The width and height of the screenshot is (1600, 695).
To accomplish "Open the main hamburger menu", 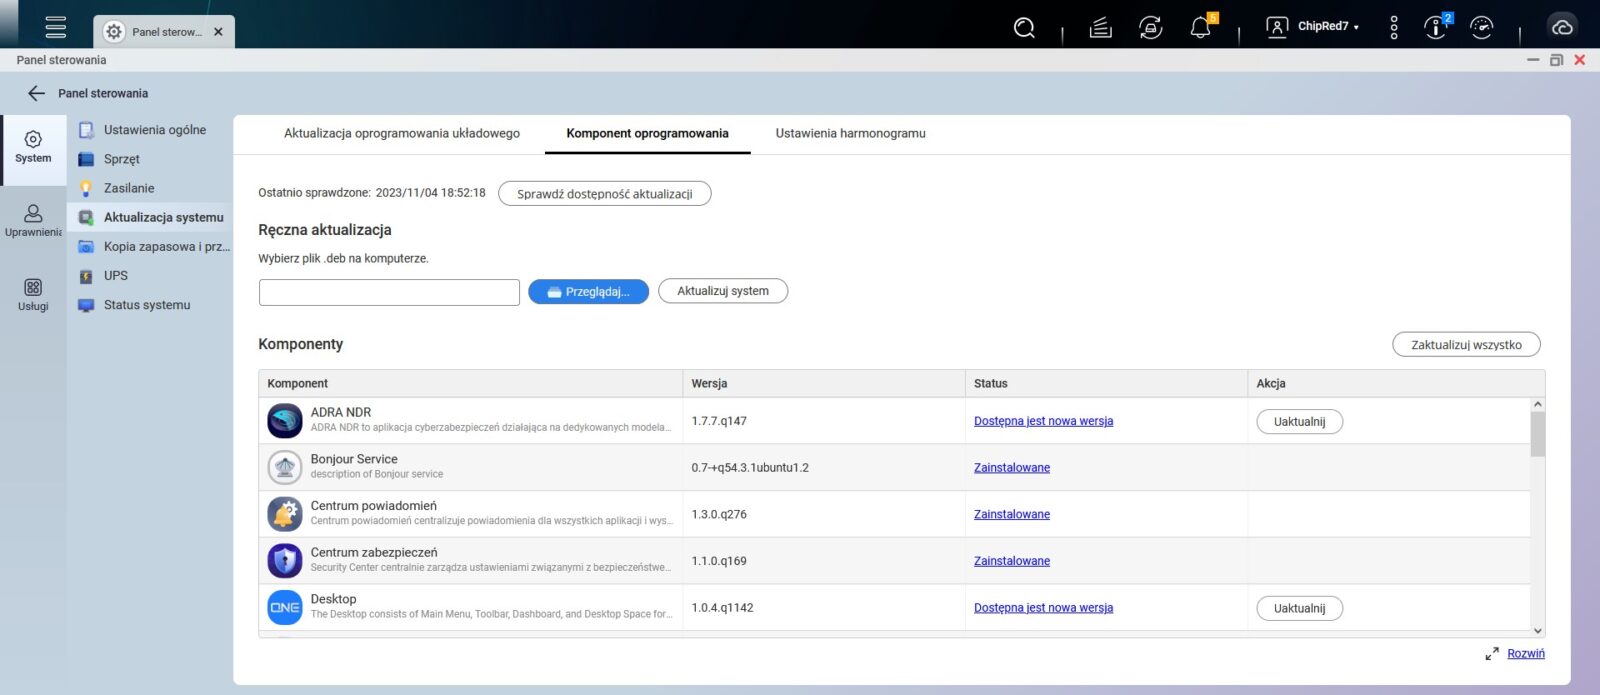I will (x=56, y=27).
